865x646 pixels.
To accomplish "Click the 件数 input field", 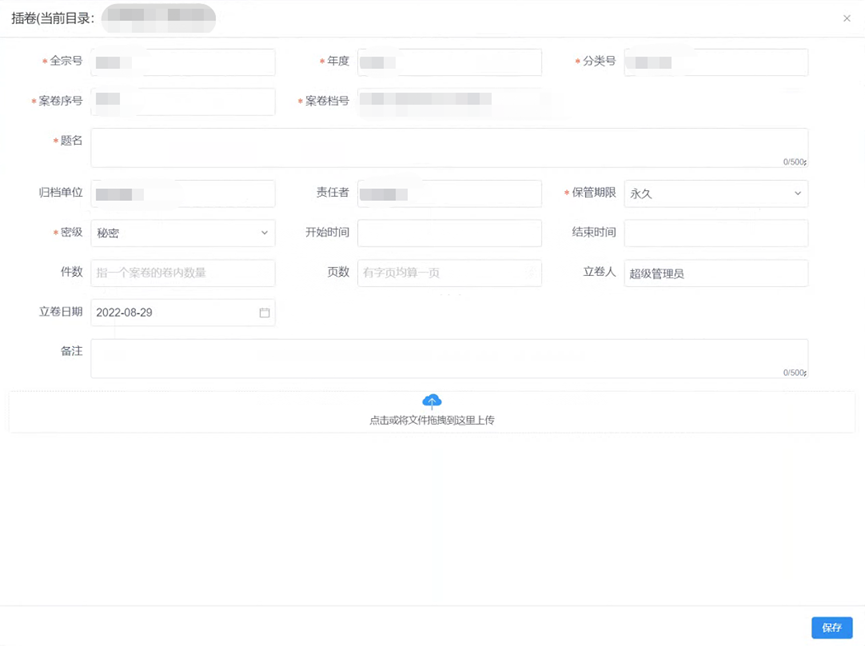I will coord(182,273).
